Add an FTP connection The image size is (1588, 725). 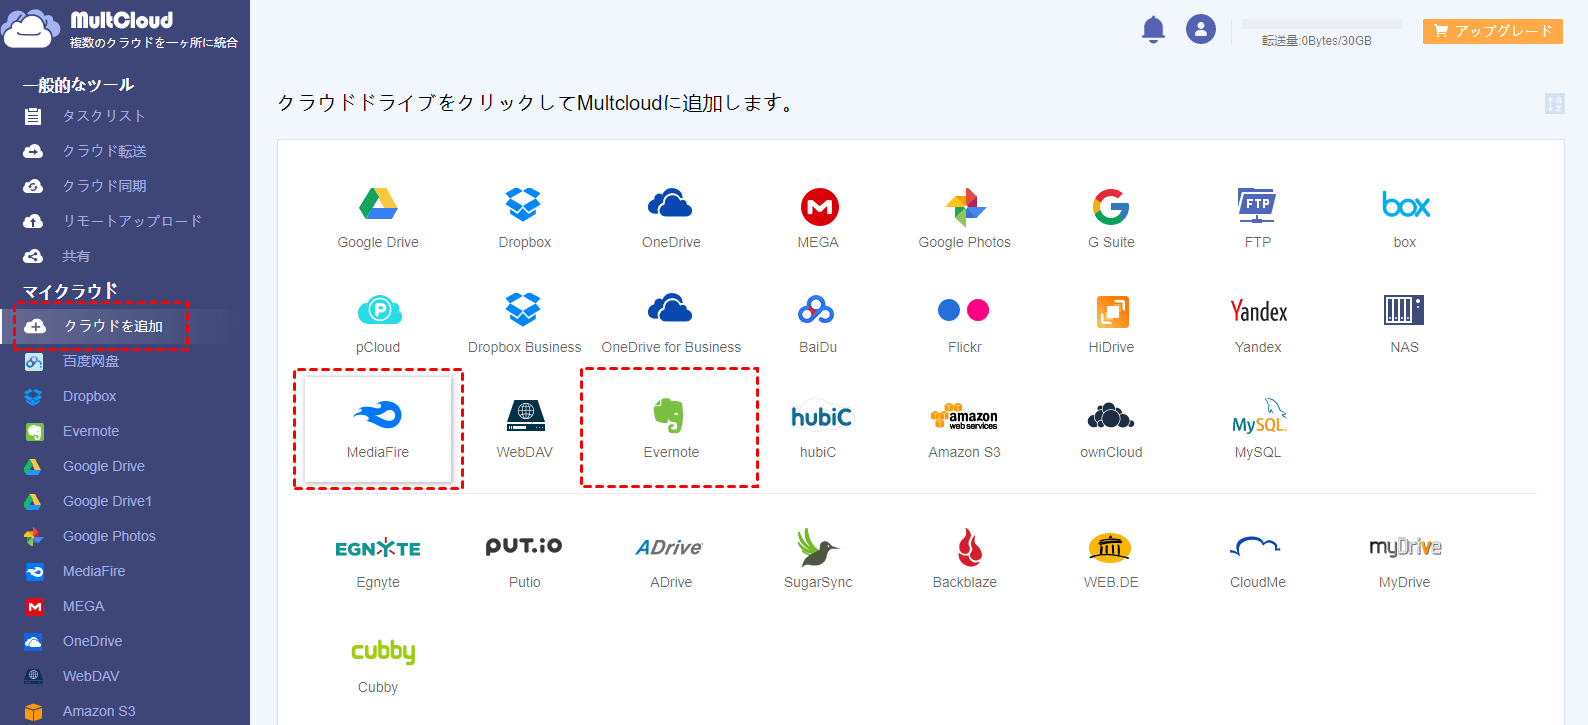[1258, 218]
